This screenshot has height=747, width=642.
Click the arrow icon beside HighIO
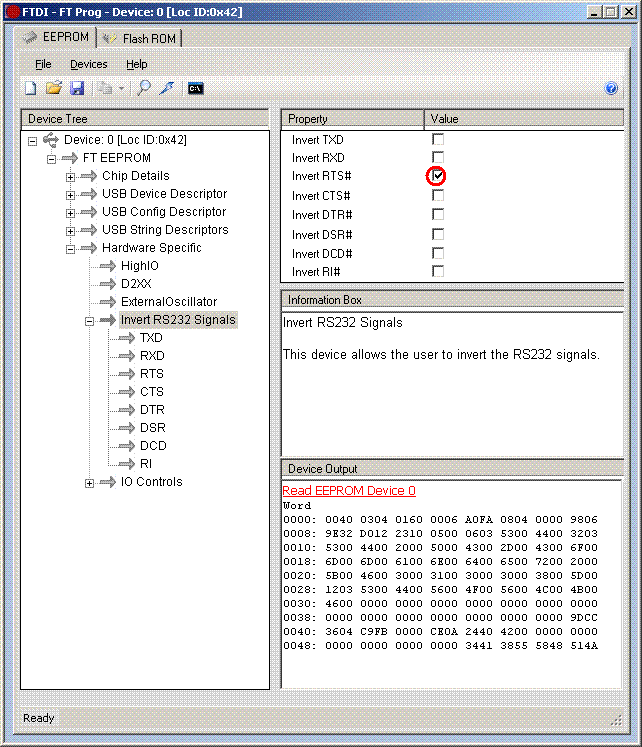point(108,266)
